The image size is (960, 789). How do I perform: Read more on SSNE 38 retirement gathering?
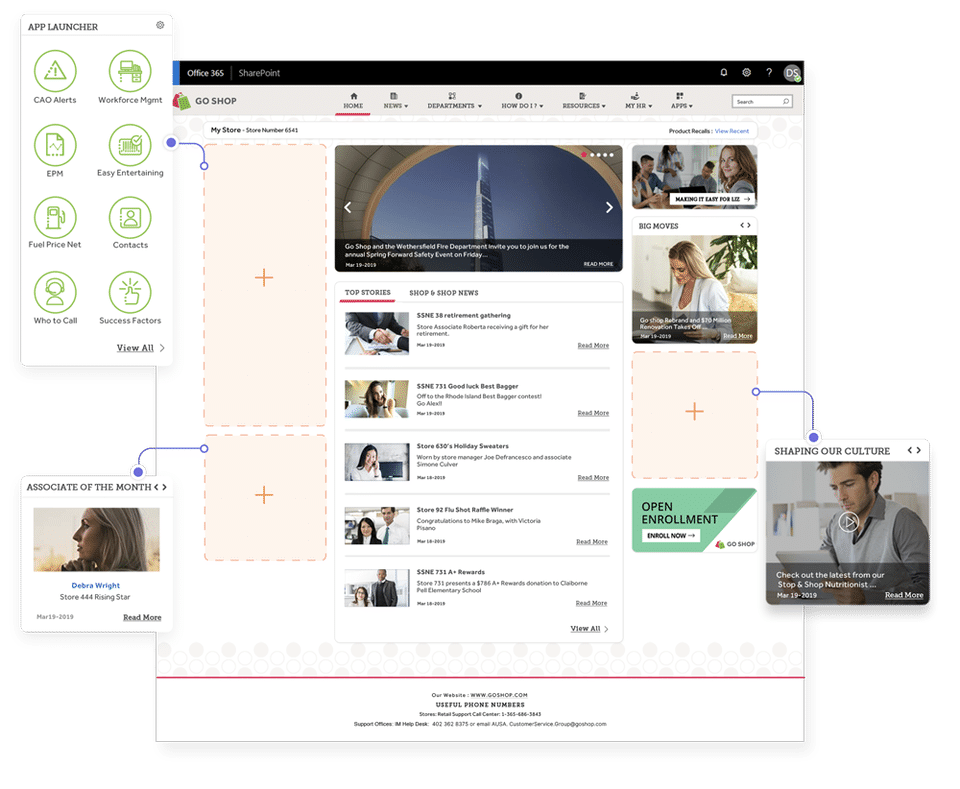click(593, 346)
